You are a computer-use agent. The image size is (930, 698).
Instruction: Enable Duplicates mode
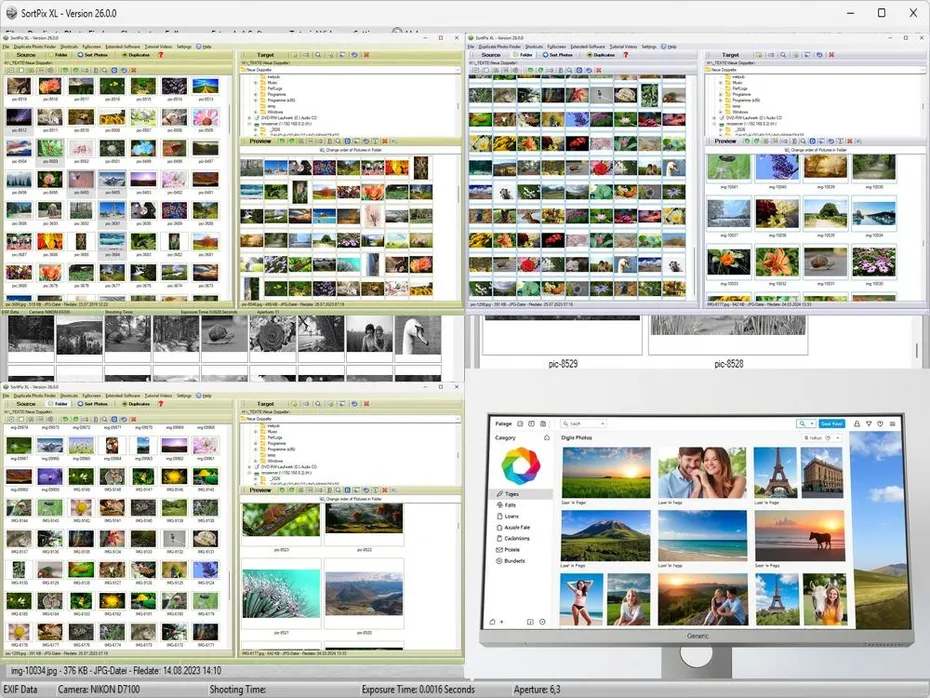pyautogui.click(x=134, y=55)
